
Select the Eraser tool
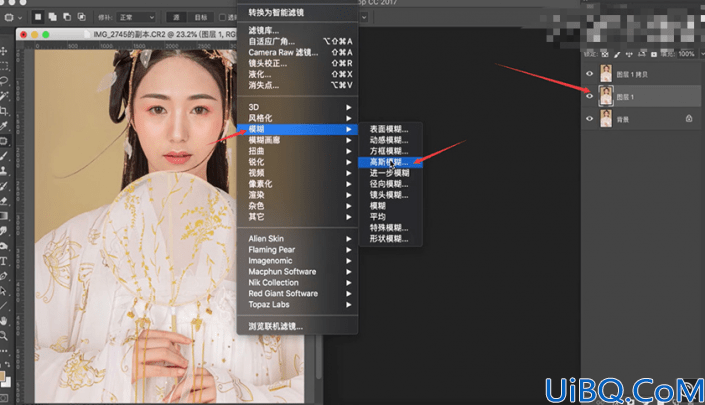(x=4, y=201)
